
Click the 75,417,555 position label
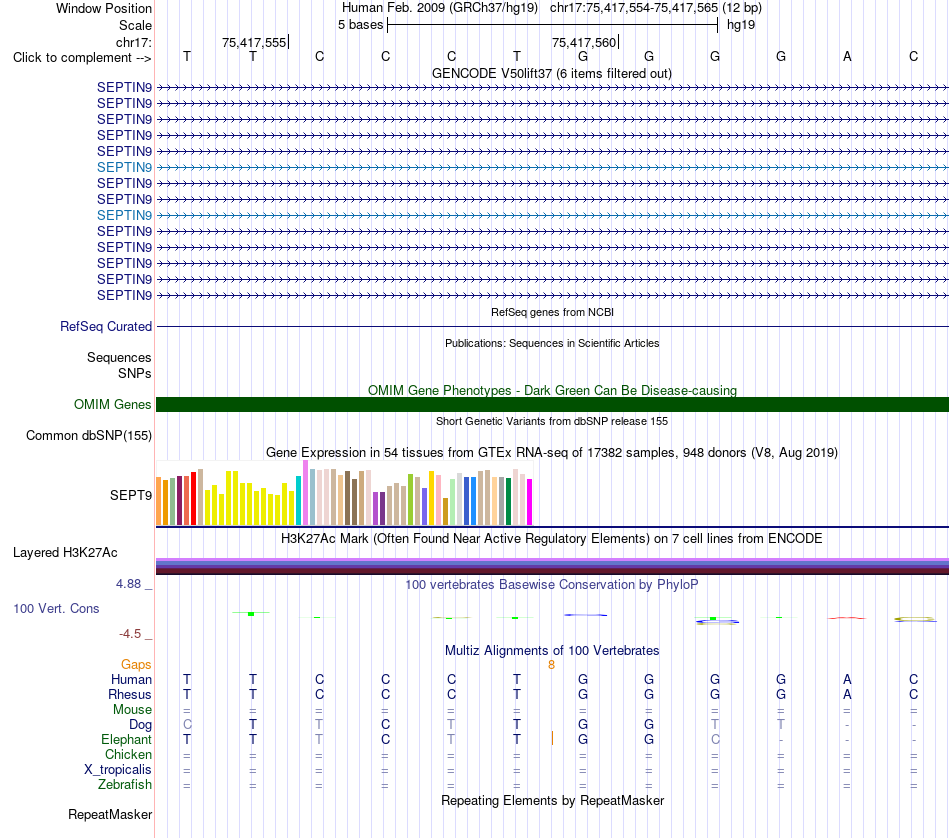(254, 42)
